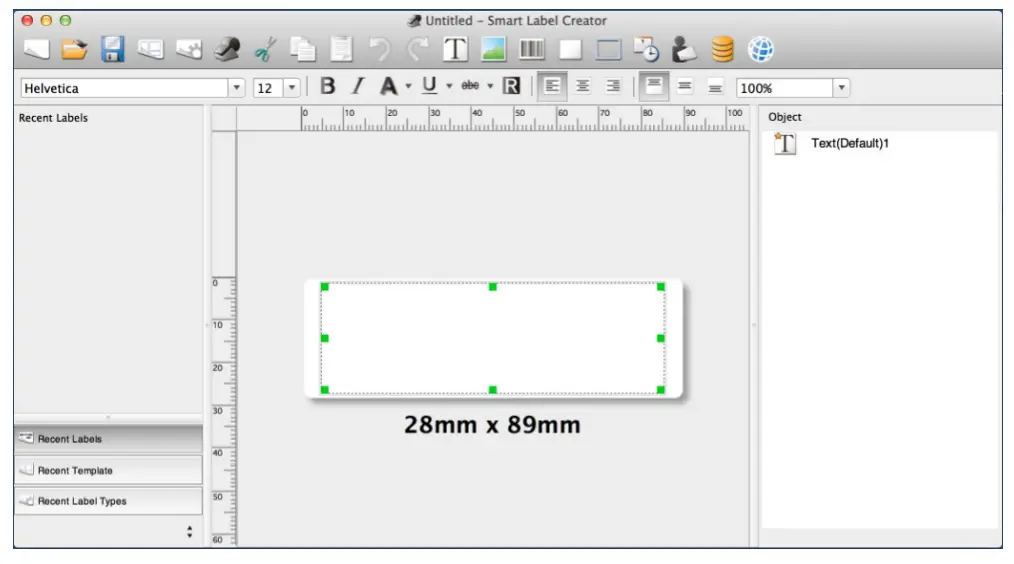Select Text(Default)1 in the Object list
This screenshot has height=564, width=1014.
click(849, 143)
